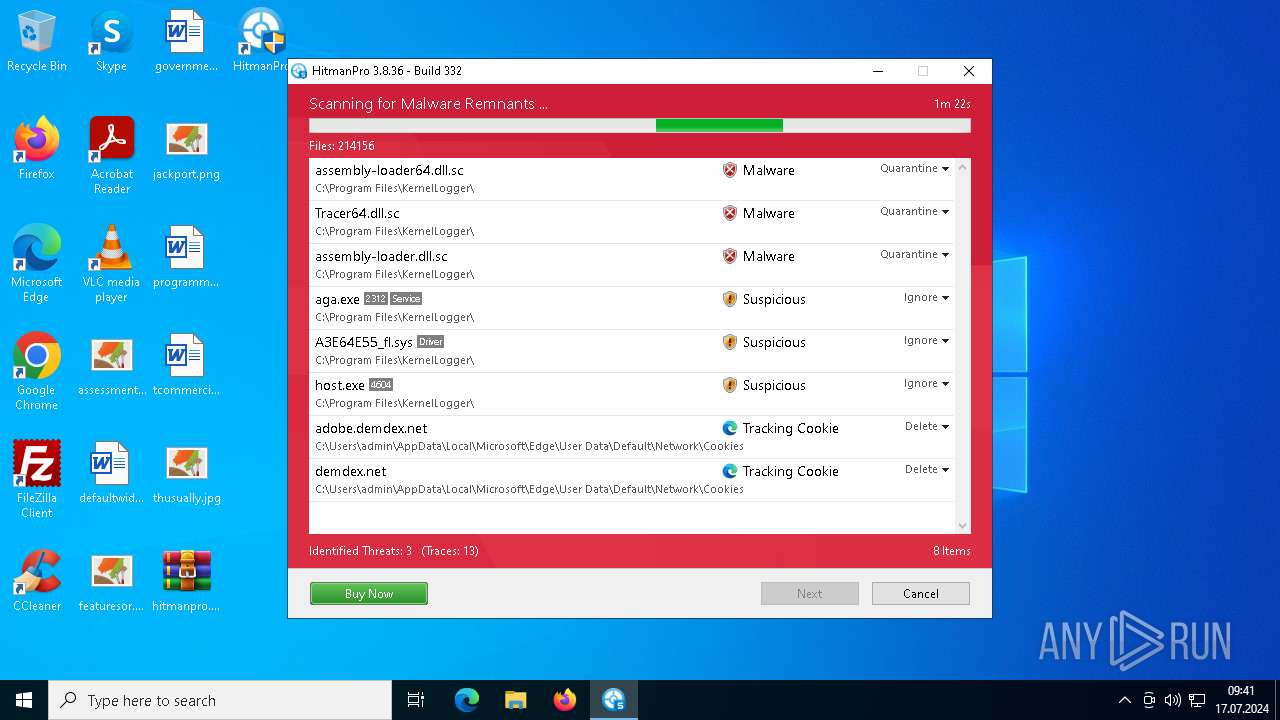The width and height of the screenshot is (1280, 720).
Task: Open VLC media player shortcut
Action: 111,263
